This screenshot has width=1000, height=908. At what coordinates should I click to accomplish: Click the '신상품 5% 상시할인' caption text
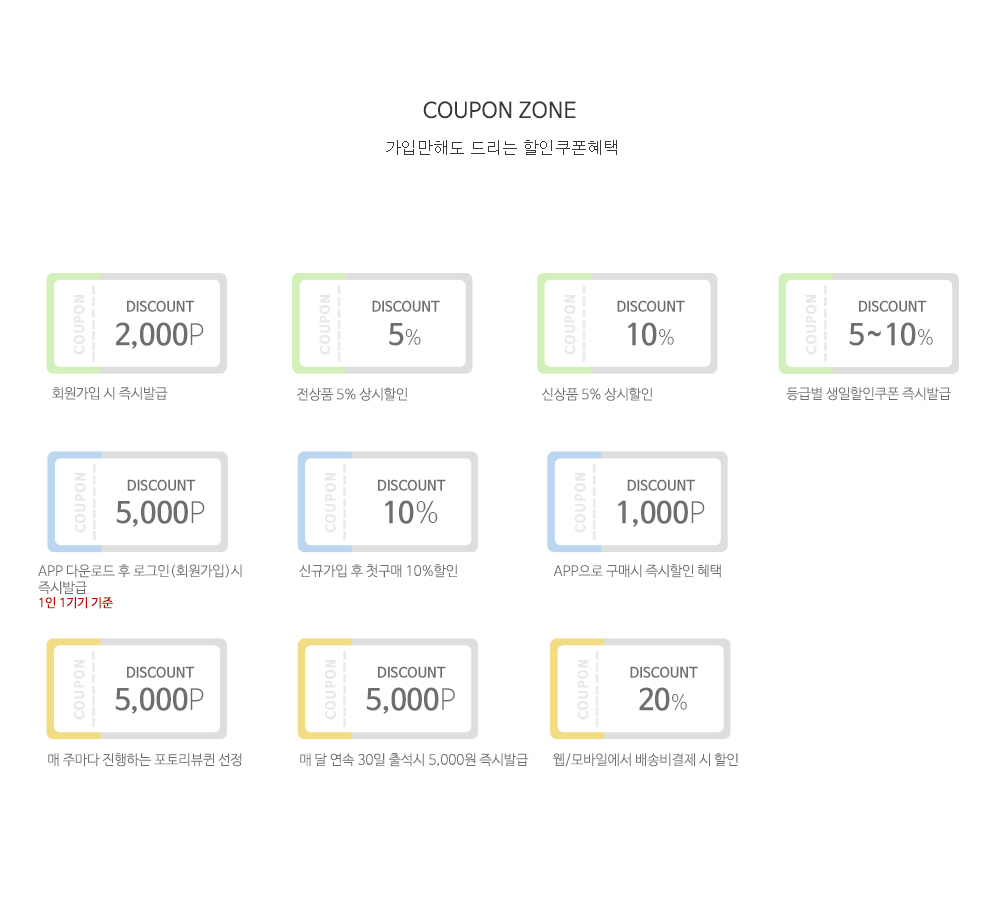597,394
